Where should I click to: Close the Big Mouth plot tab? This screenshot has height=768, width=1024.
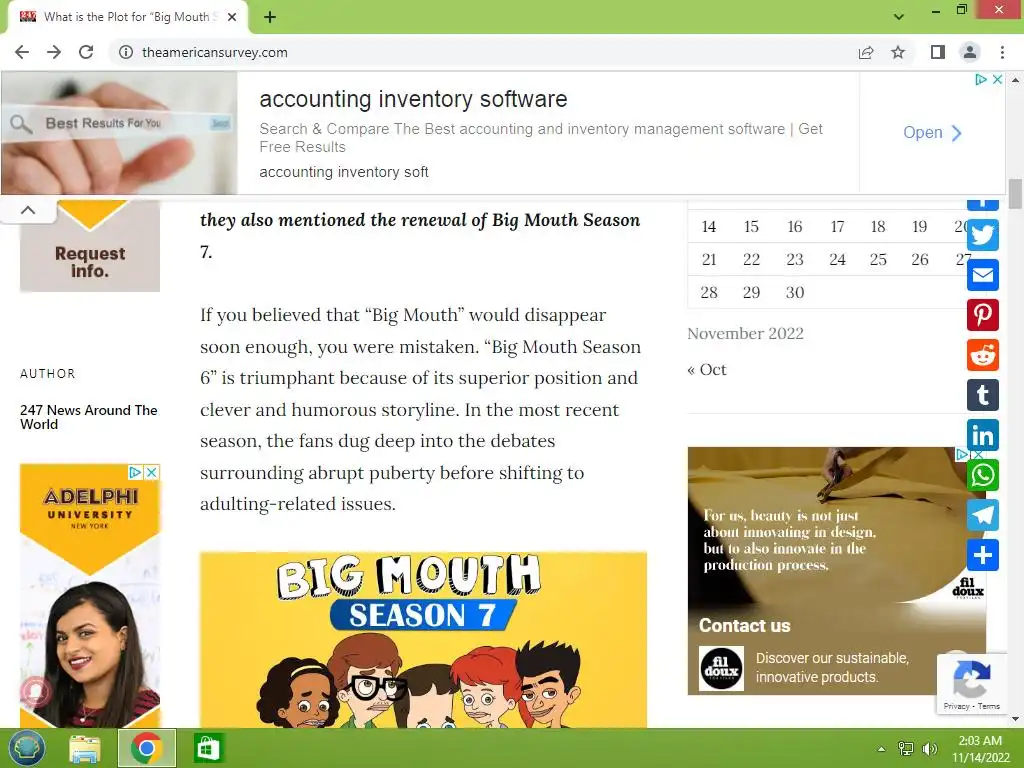pyautogui.click(x=232, y=17)
